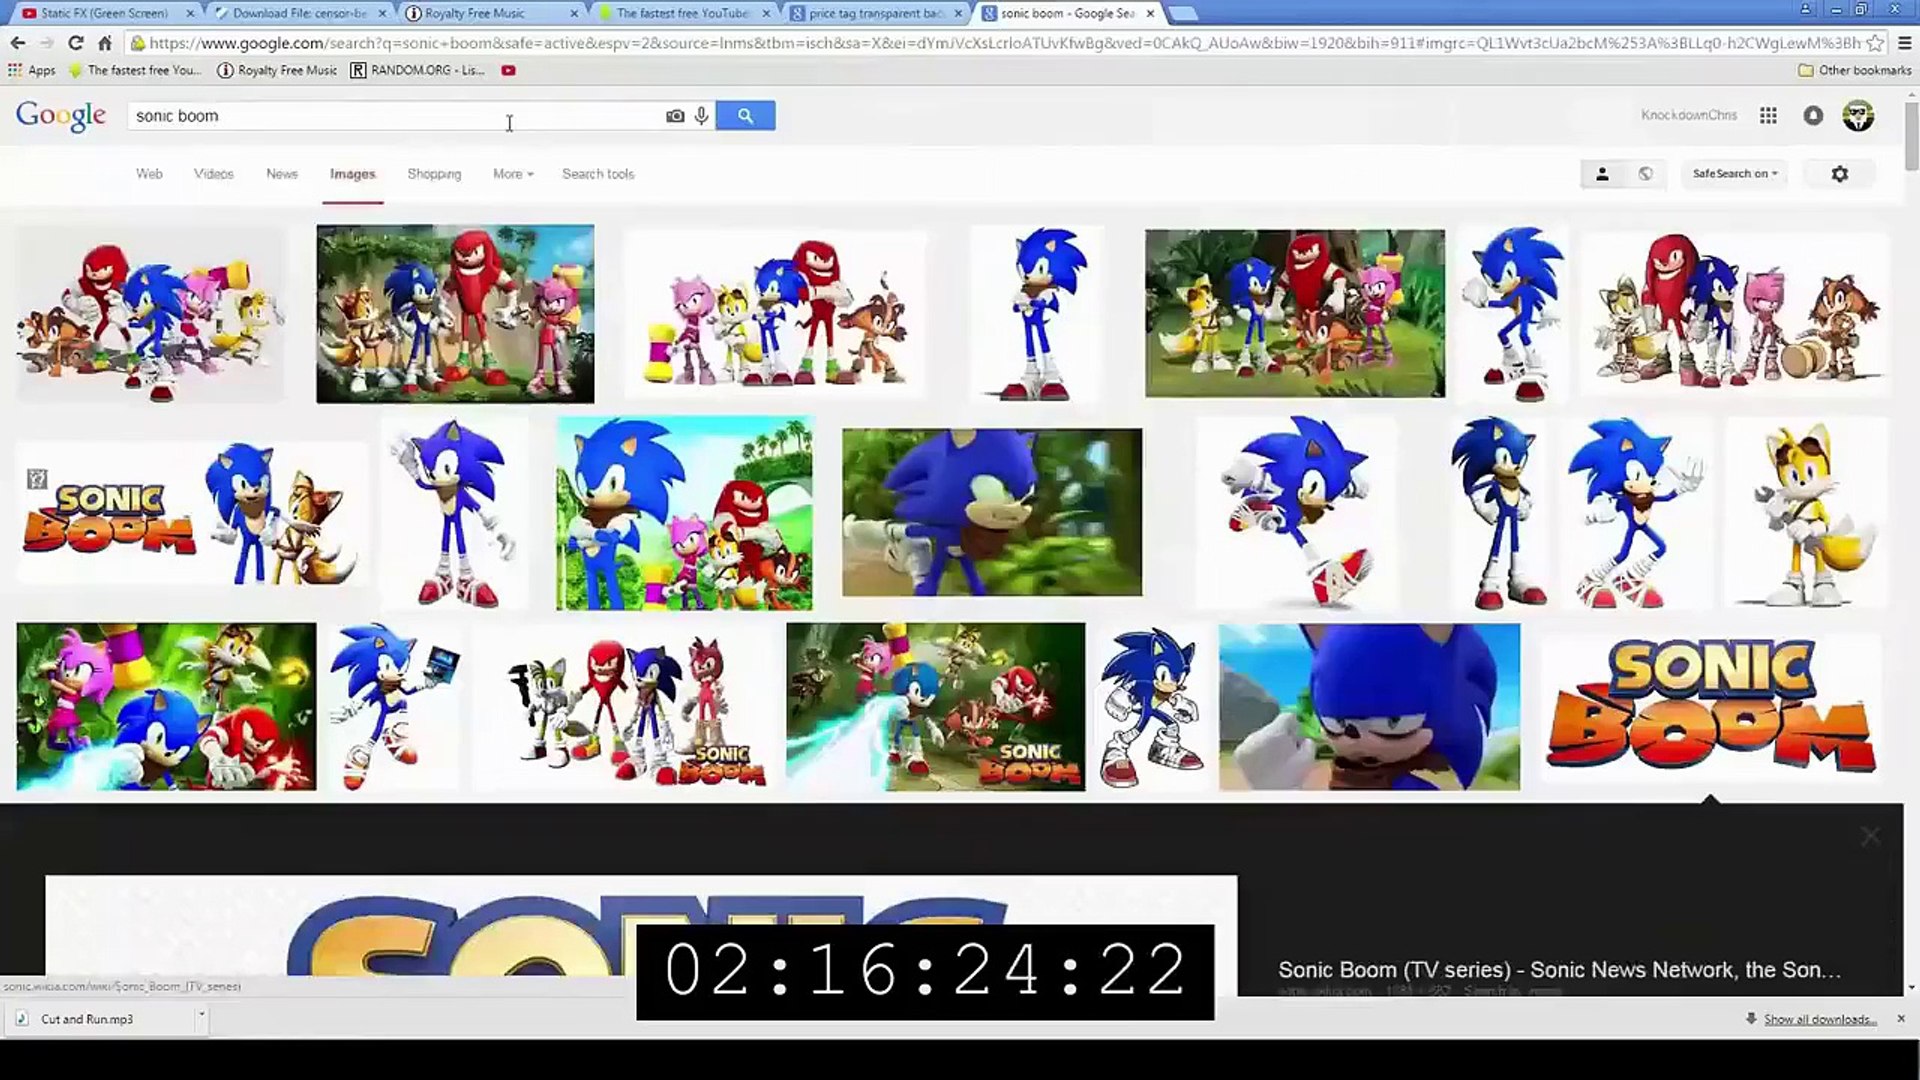This screenshot has width=1920, height=1080.
Task: Click Show all downloads link
Action: pyautogui.click(x=1819, y=1019)
